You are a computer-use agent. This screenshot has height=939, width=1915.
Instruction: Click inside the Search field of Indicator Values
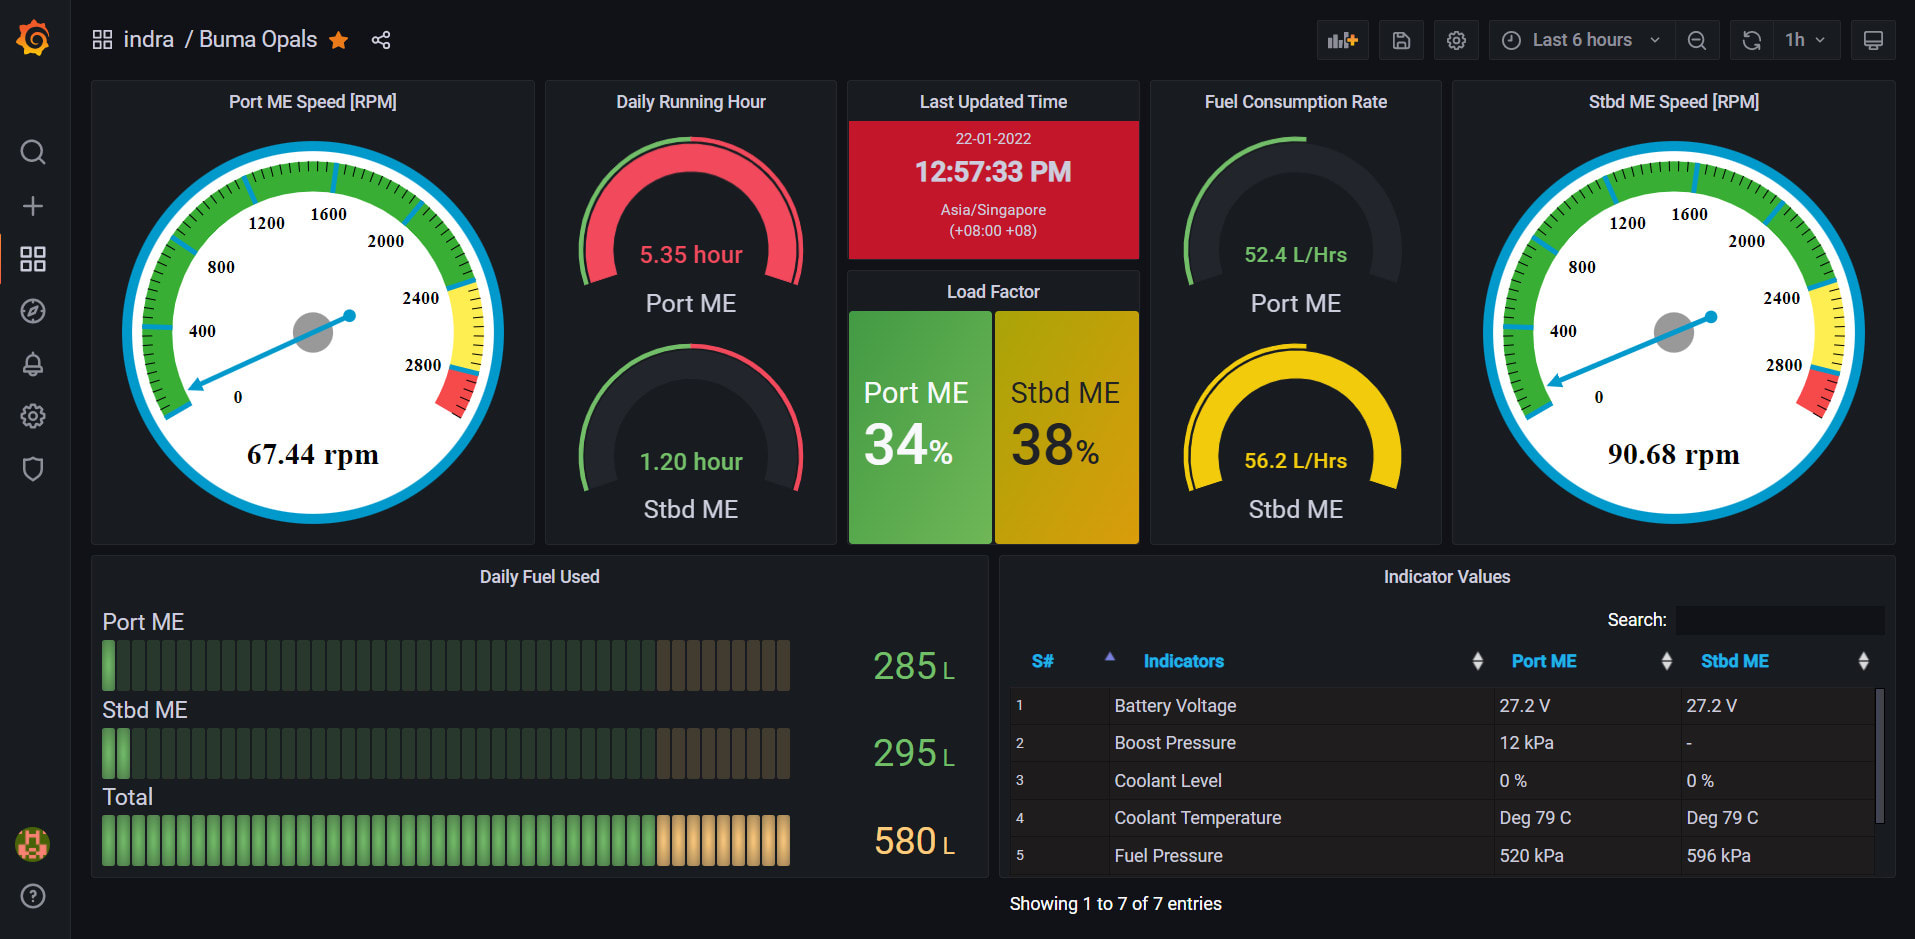1780,620
